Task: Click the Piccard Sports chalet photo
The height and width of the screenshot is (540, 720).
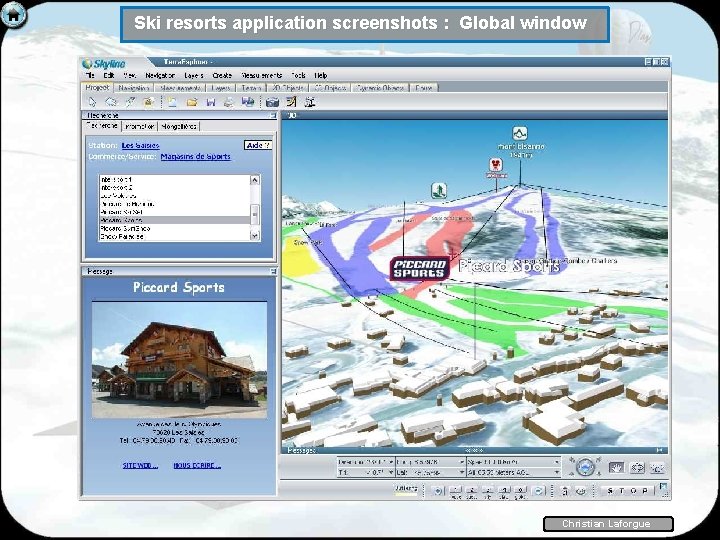Action: click(x=179, y=360)
